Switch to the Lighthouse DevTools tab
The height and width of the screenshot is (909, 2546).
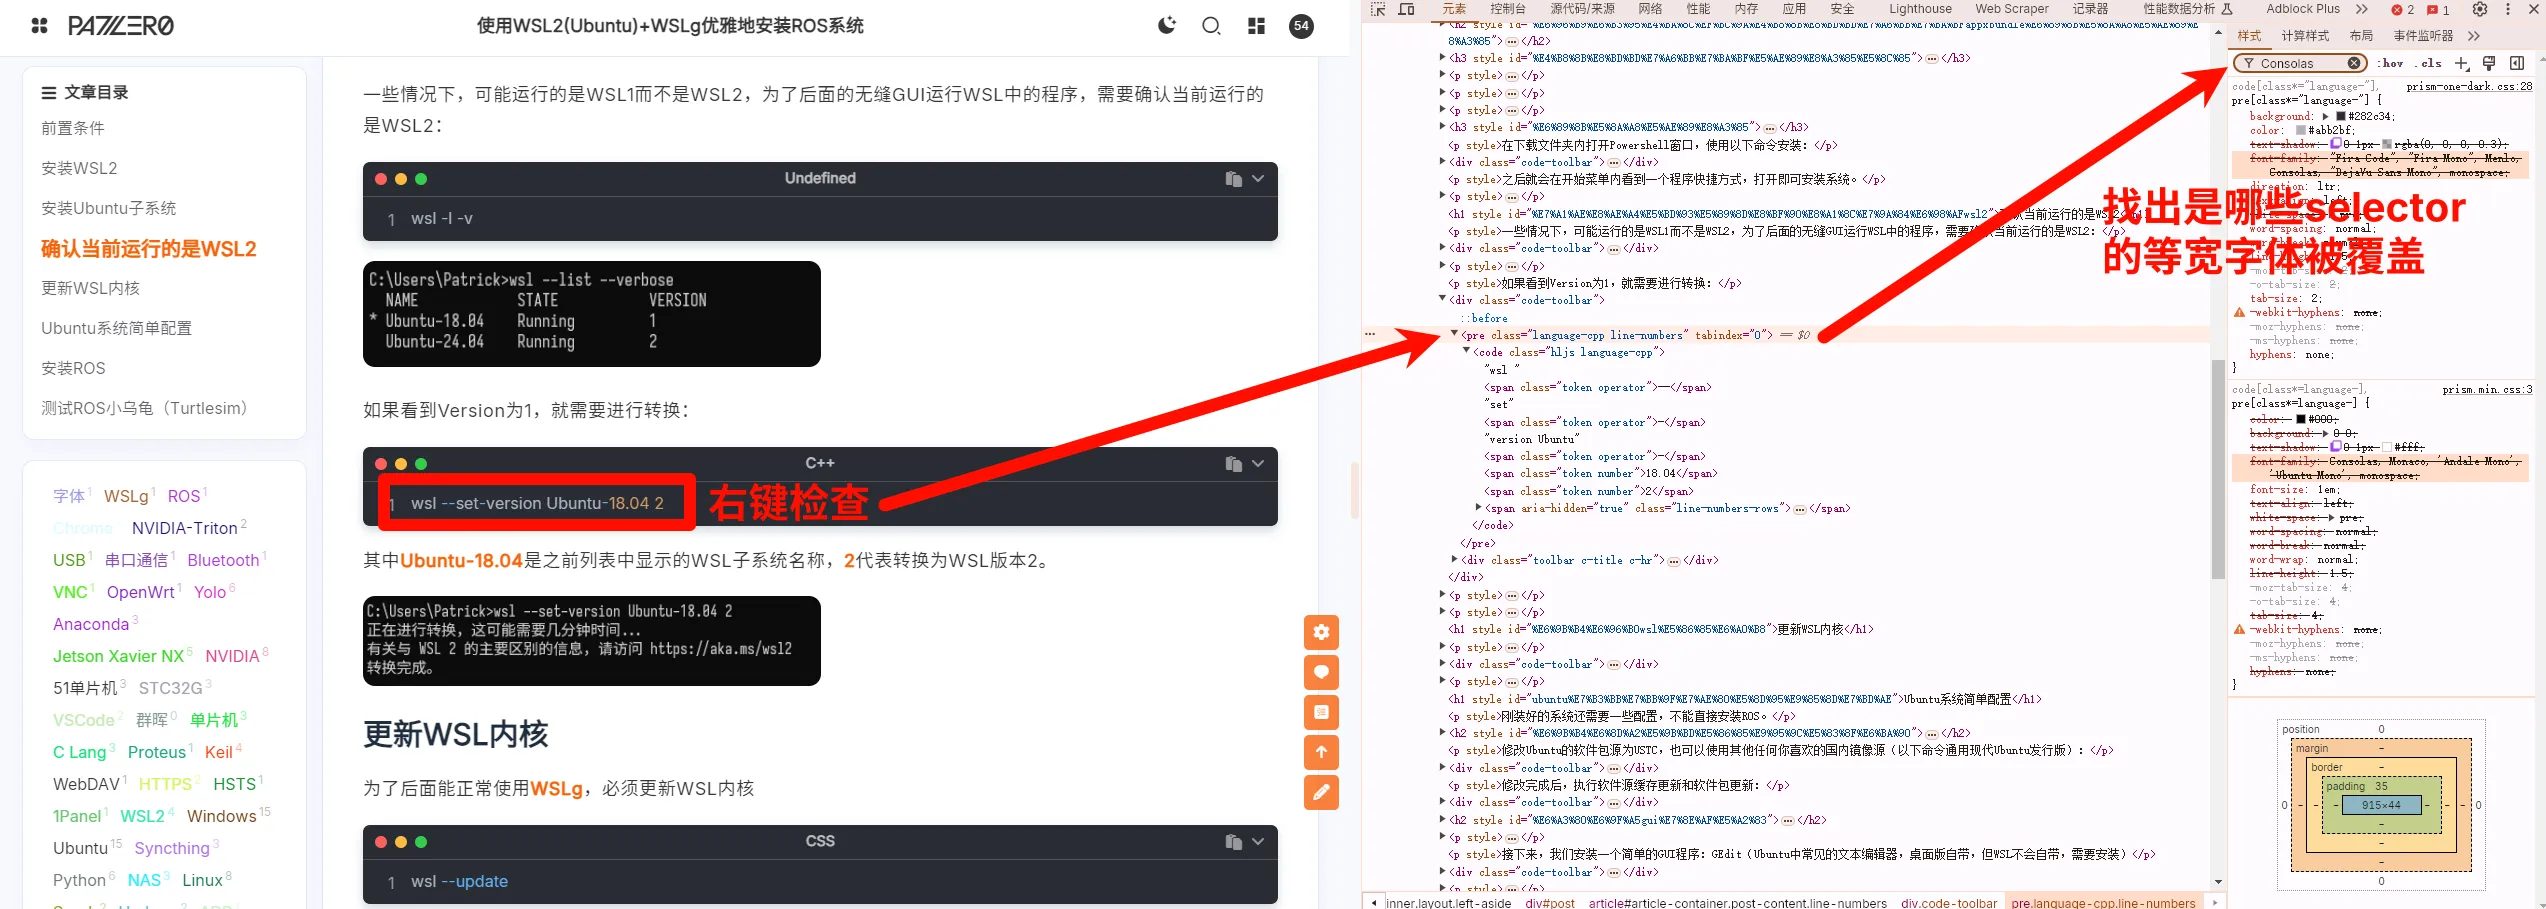coord(1920,9)
